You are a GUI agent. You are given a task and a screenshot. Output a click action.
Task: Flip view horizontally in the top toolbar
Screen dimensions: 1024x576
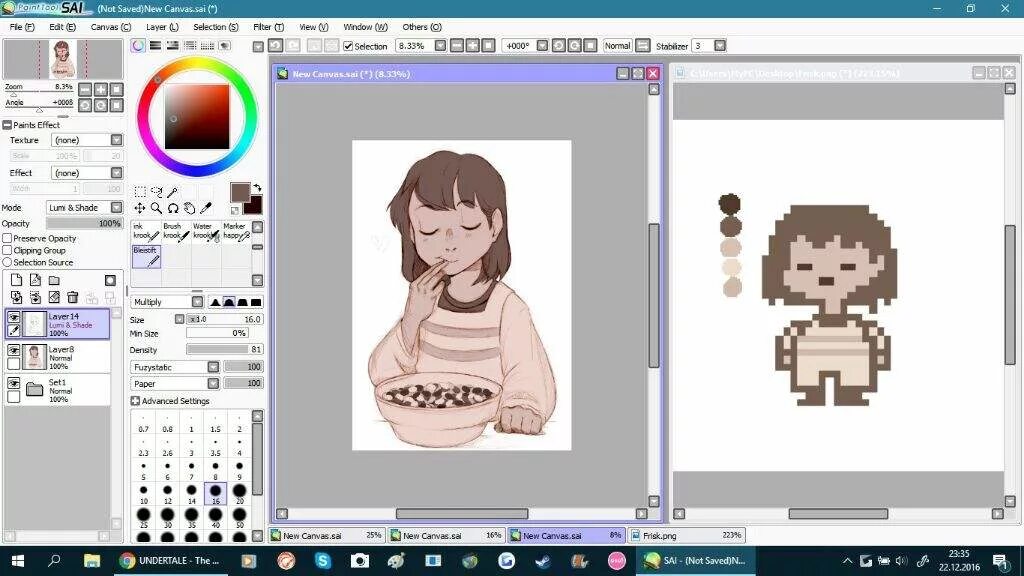[643, 46]
